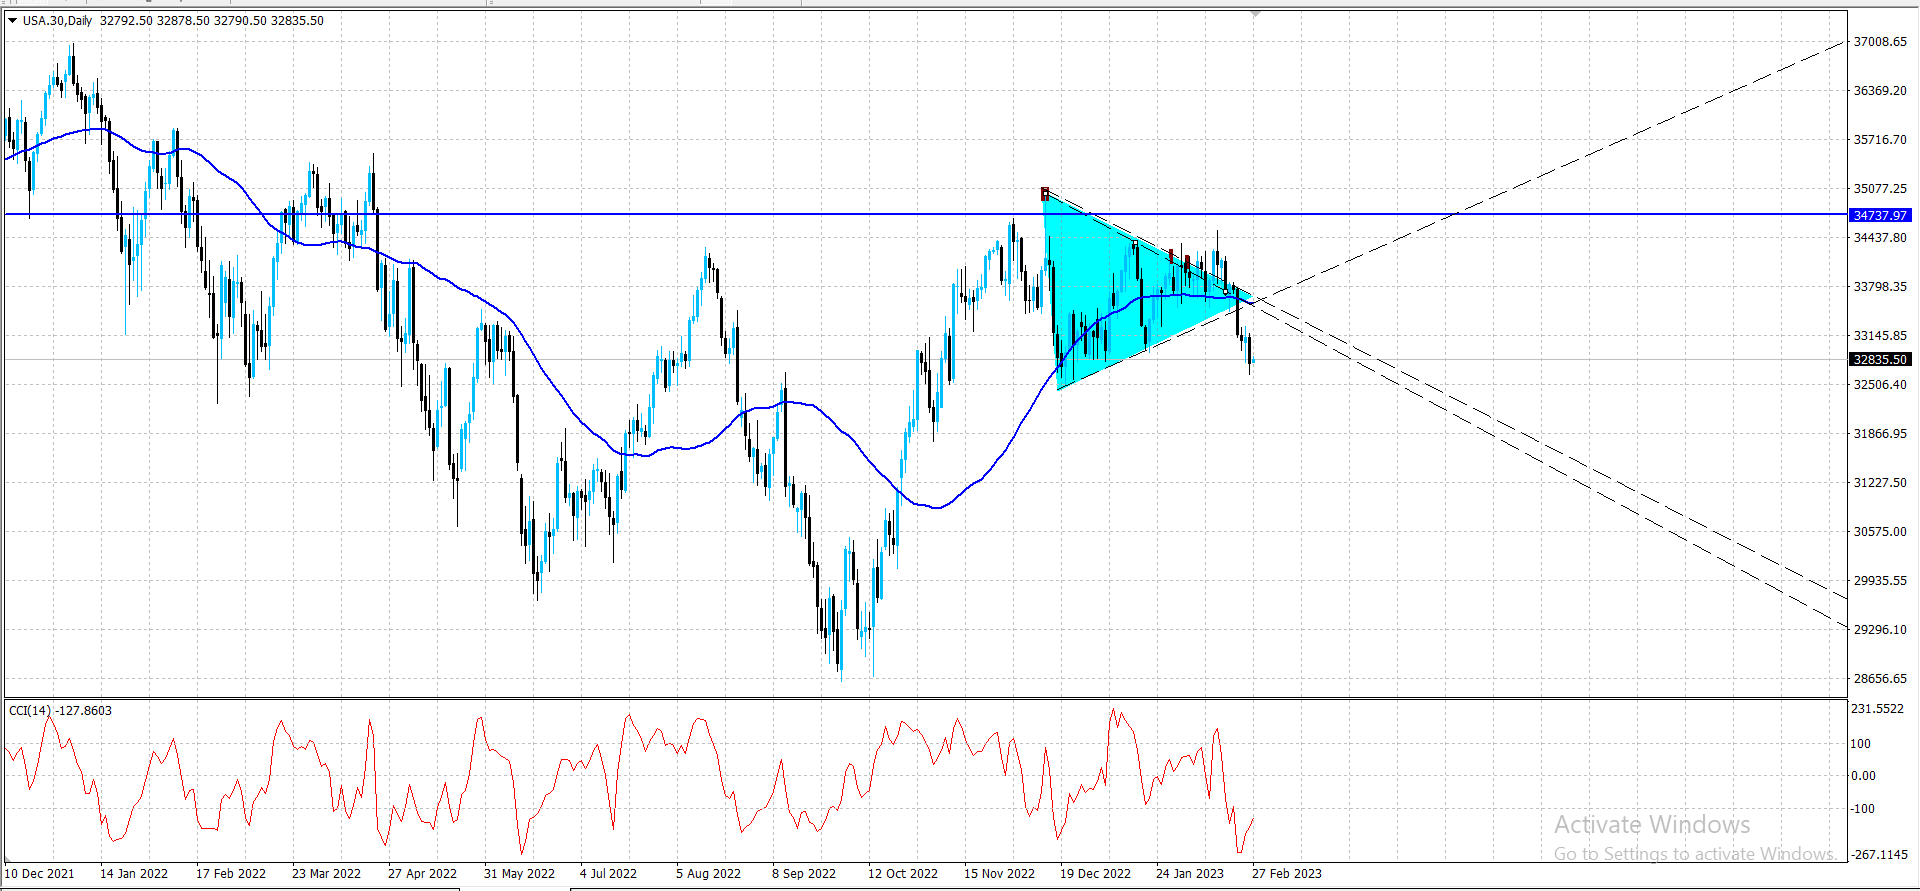
Task: Click the 27 Feb 2023 date label
Action: (x=1287, y=874)
